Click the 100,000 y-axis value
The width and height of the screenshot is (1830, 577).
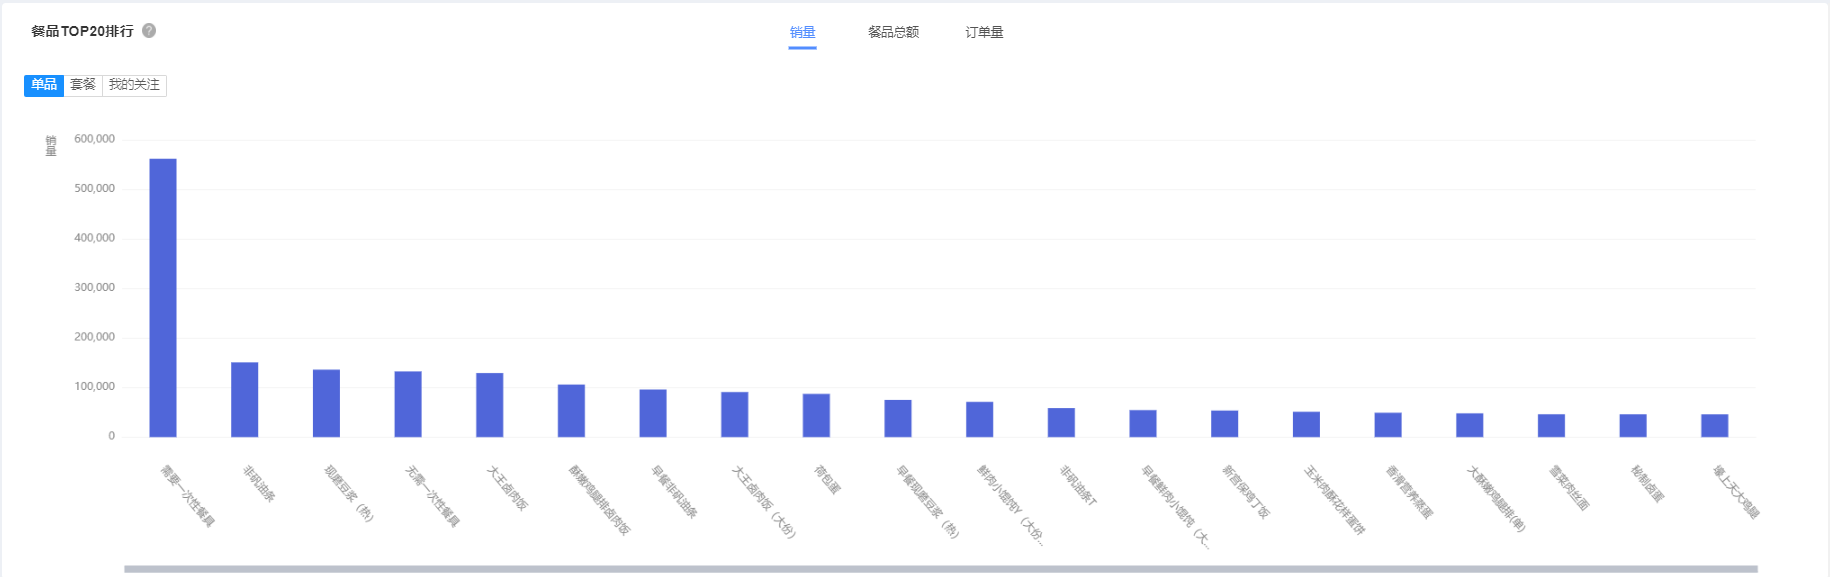pos(95,386)
